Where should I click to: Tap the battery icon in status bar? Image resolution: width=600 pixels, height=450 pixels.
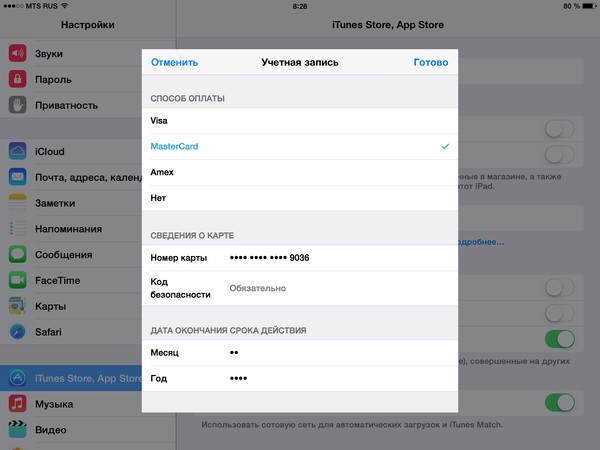pos(589,6)
